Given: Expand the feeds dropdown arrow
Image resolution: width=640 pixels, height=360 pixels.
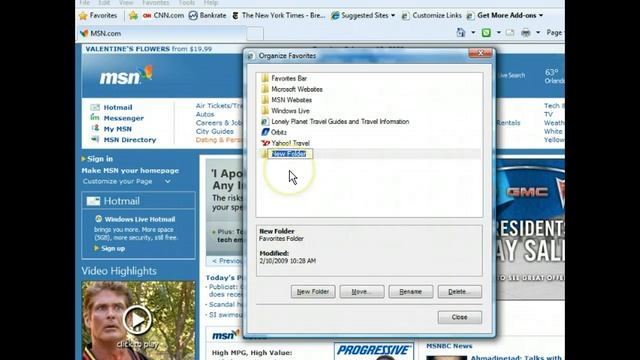Looking at the screenshot, I should [498, 33].
